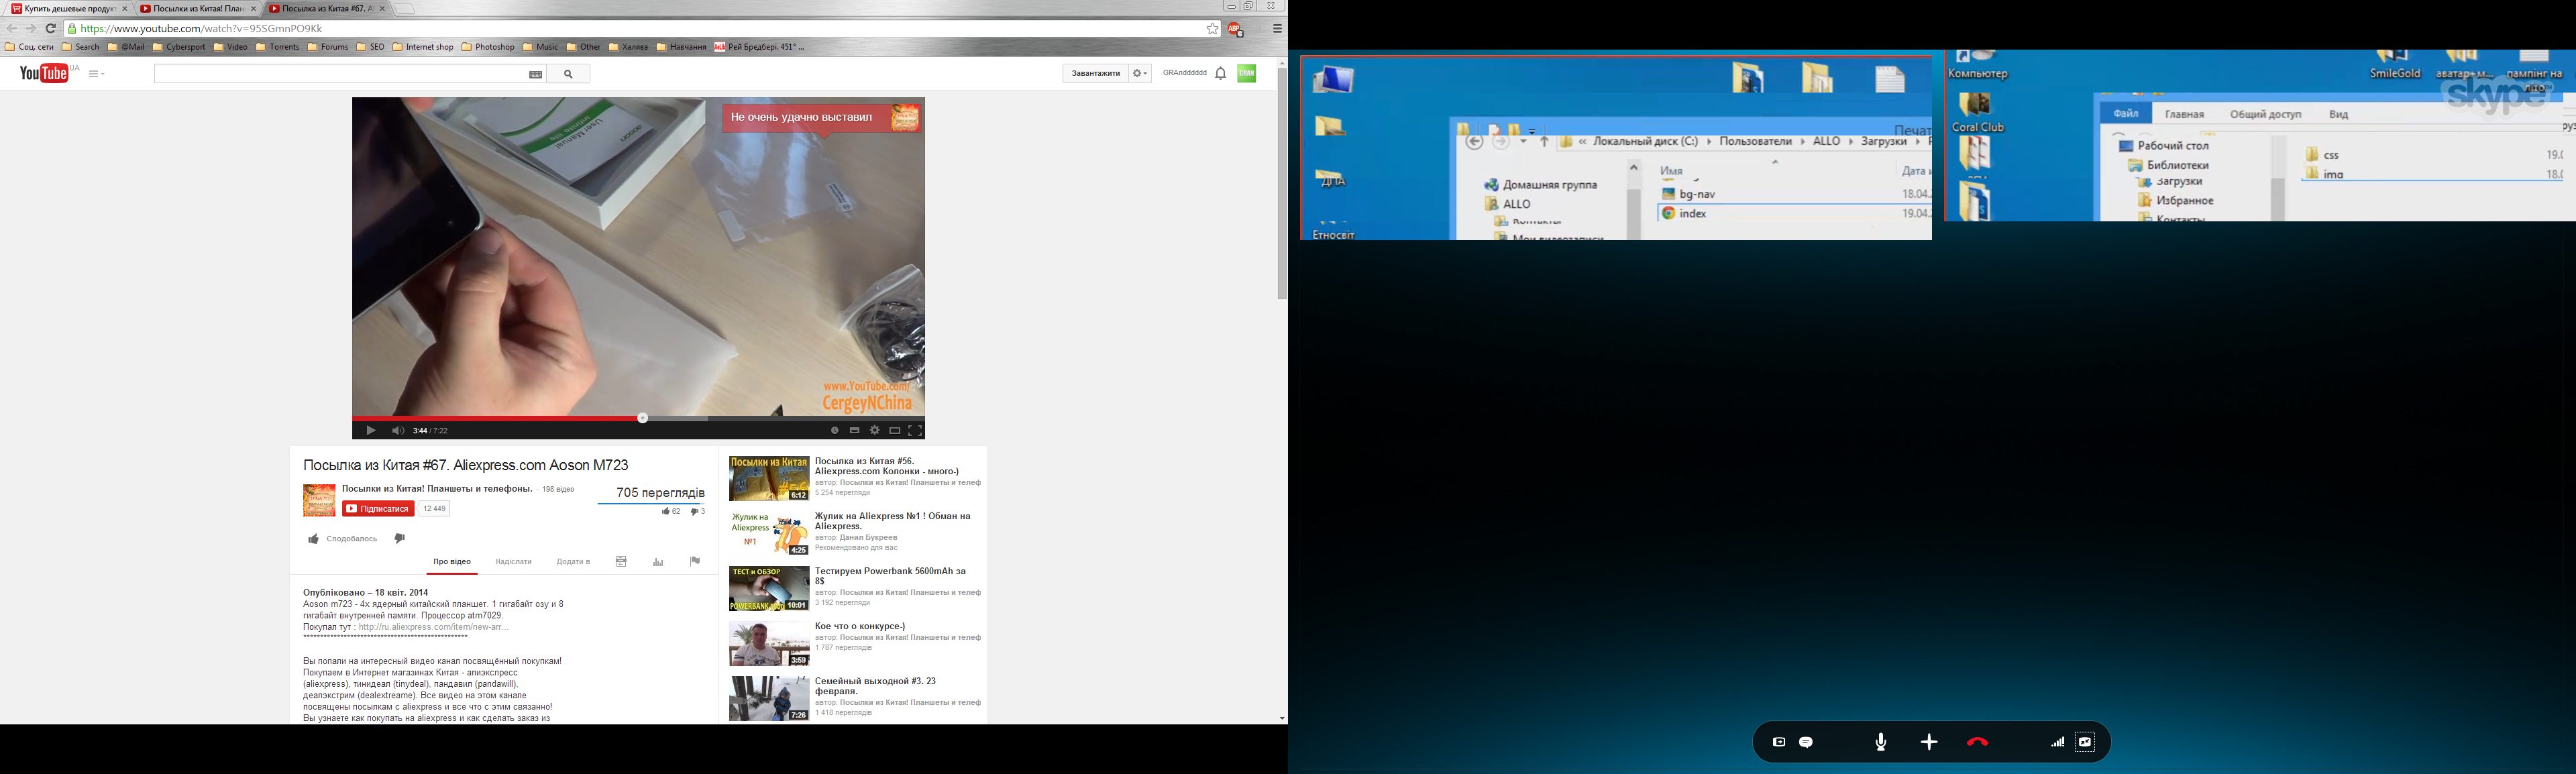Image resolution: width=2576 pixels, height=774 pixels.
Task: Bookmark this page with the star icon
Action: pyautogui.click(x=1212, y=29)
